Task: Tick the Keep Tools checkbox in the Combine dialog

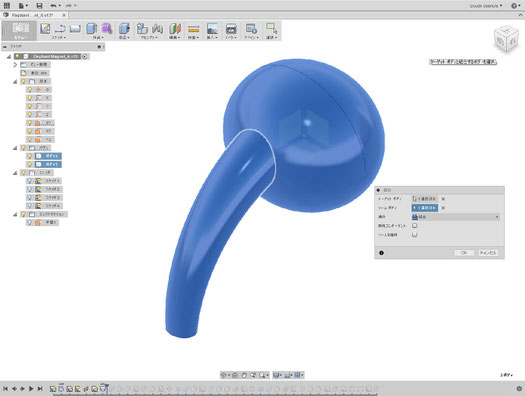Action: [x=415, y=235]
